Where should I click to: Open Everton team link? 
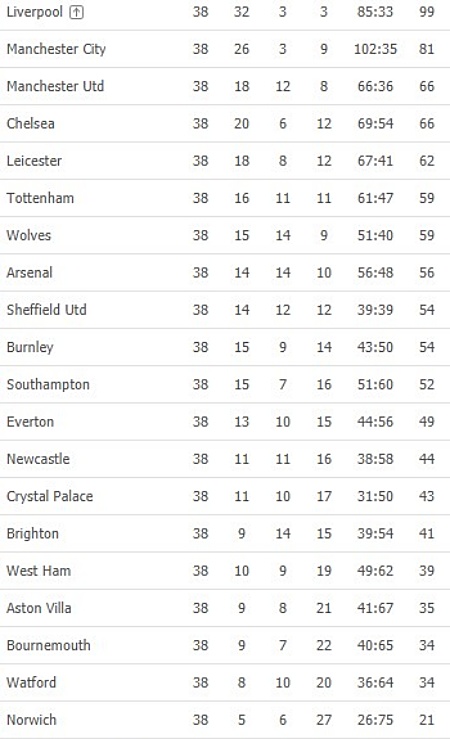click(30, 421)
